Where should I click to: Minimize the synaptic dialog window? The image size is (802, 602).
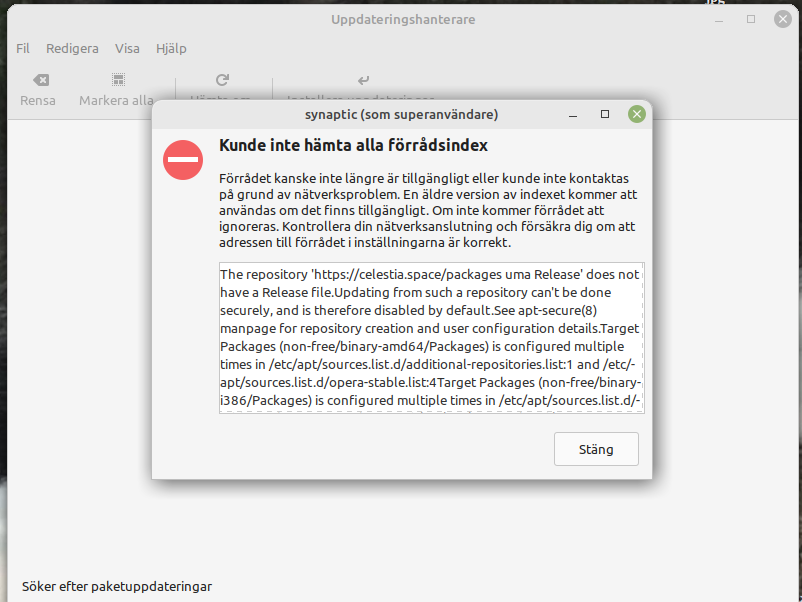[x=573, y=114]
